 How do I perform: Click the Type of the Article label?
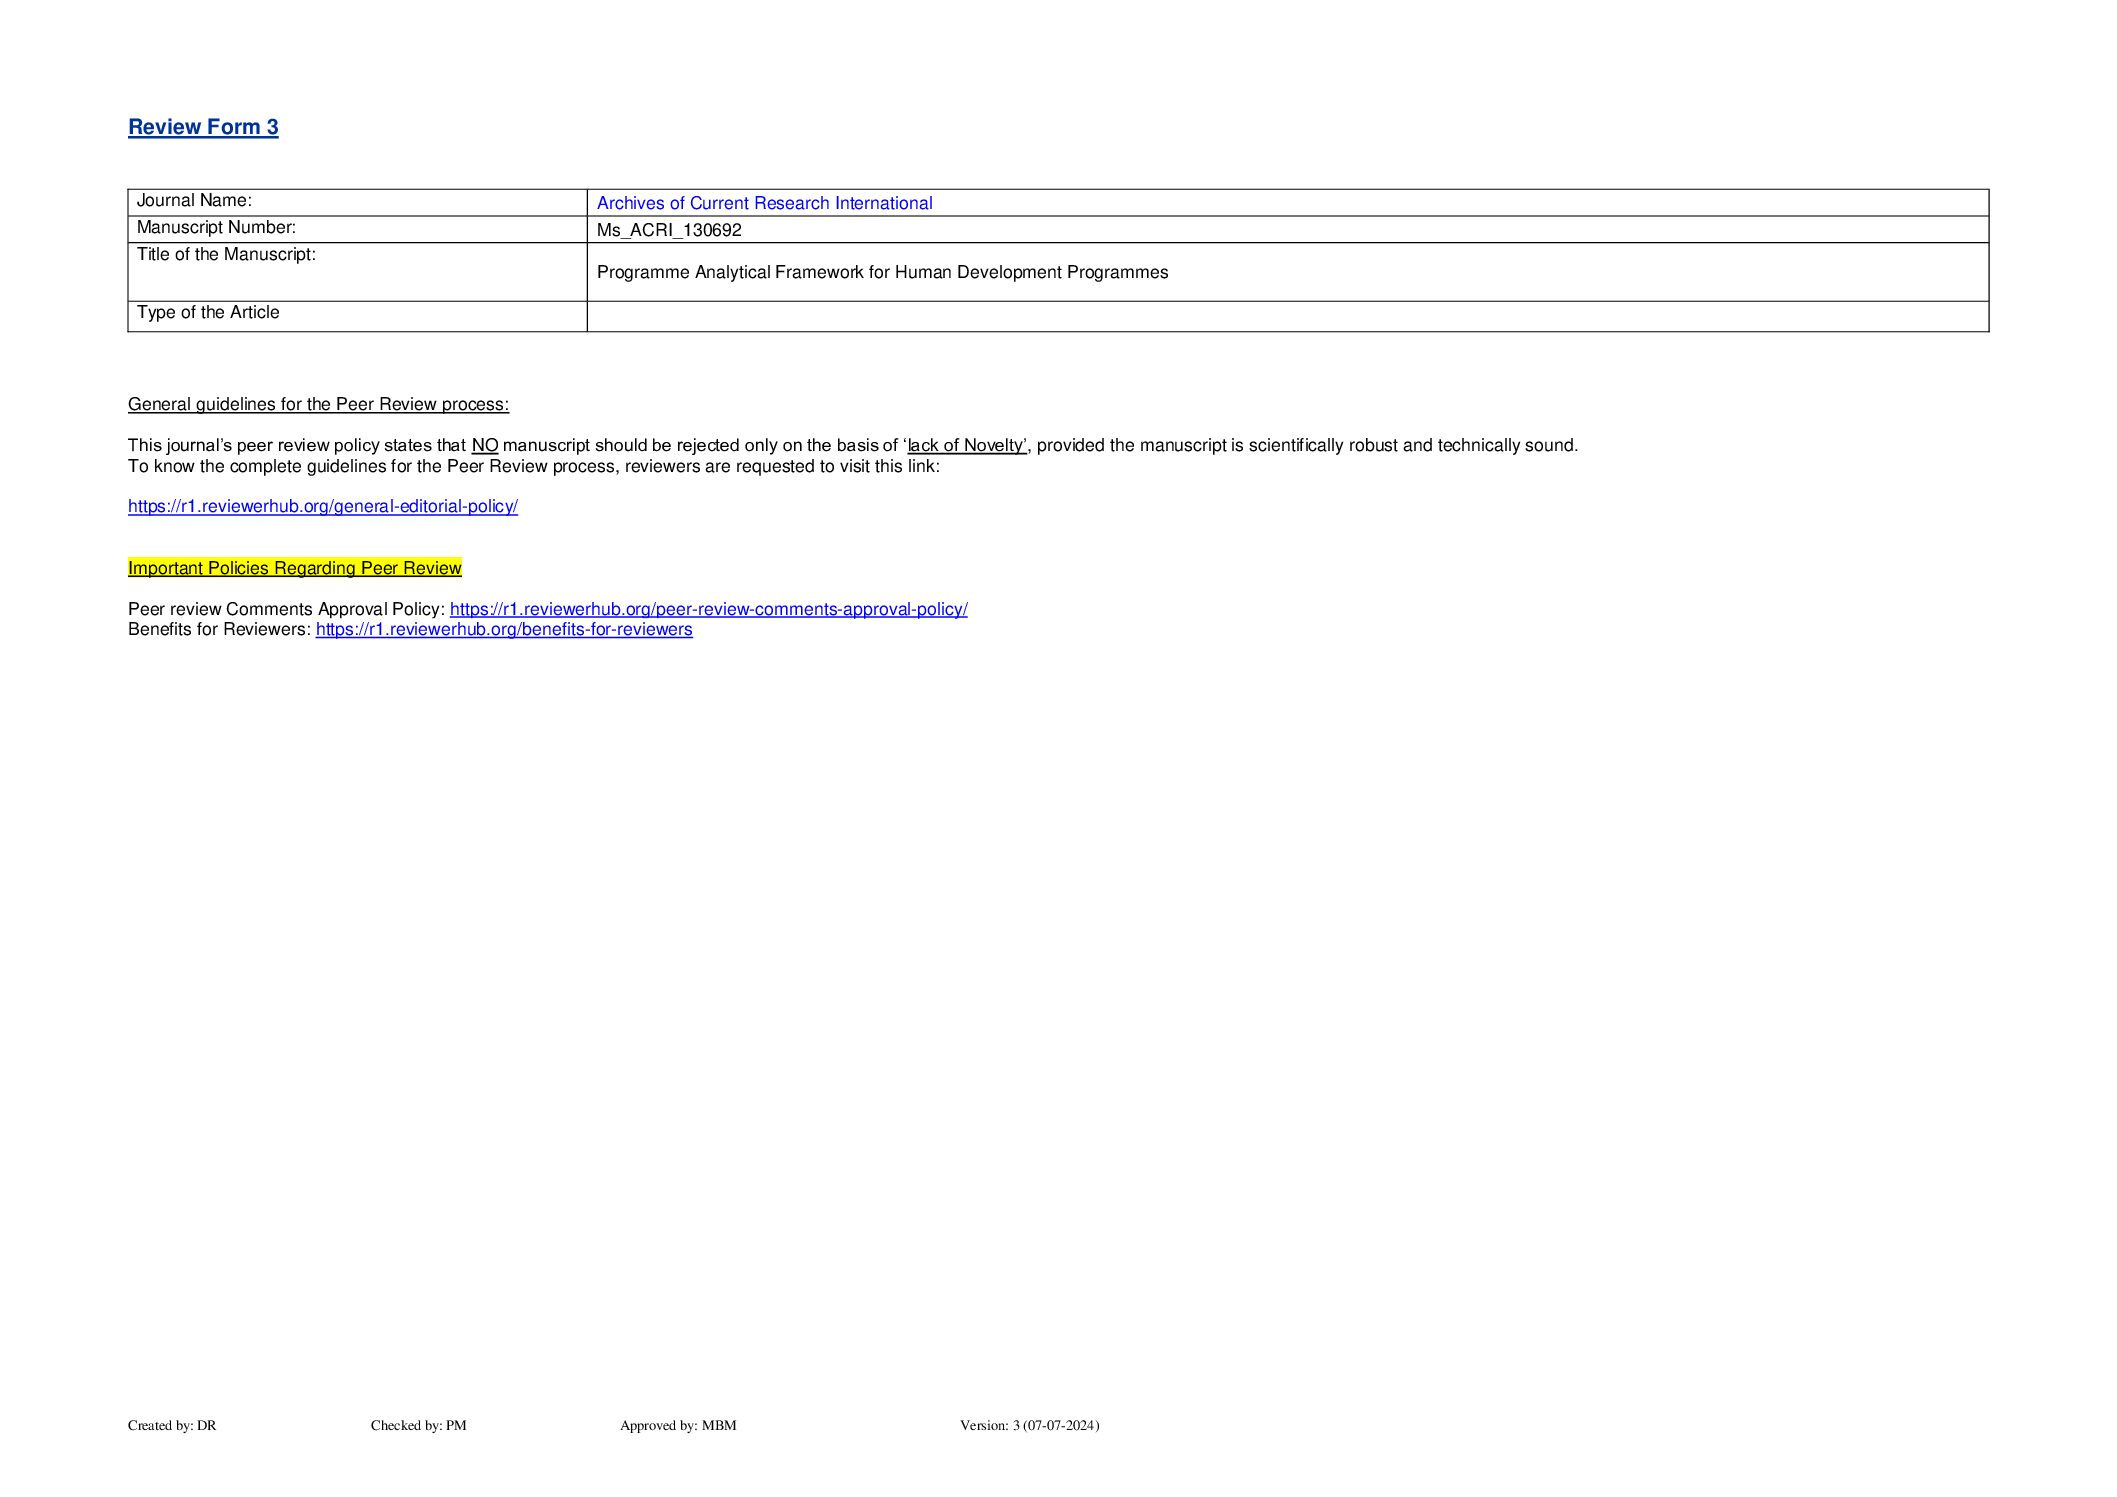[x=208, y=313]
